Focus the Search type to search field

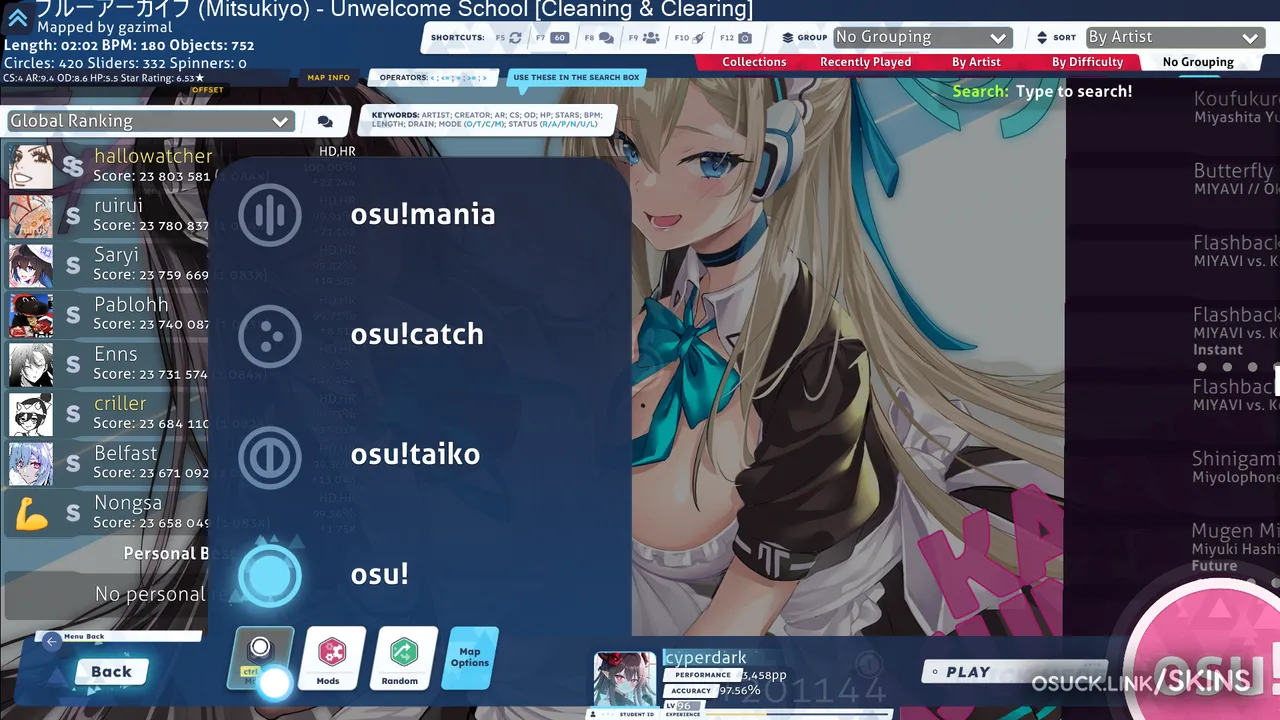[x=1074, y=91]
